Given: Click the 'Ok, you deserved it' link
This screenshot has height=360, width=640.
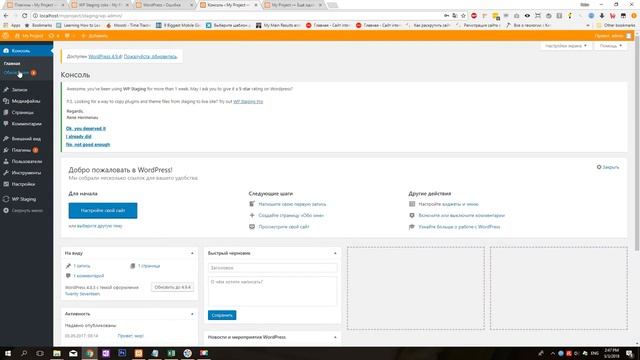Looking at the screenshot, I should point(86,128).
